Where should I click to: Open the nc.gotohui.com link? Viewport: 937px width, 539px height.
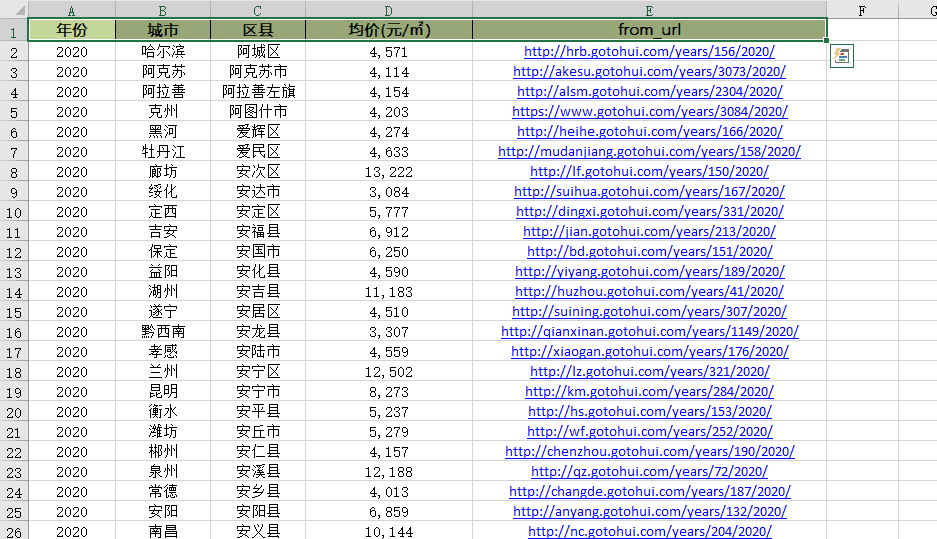[x=650, y=532]
